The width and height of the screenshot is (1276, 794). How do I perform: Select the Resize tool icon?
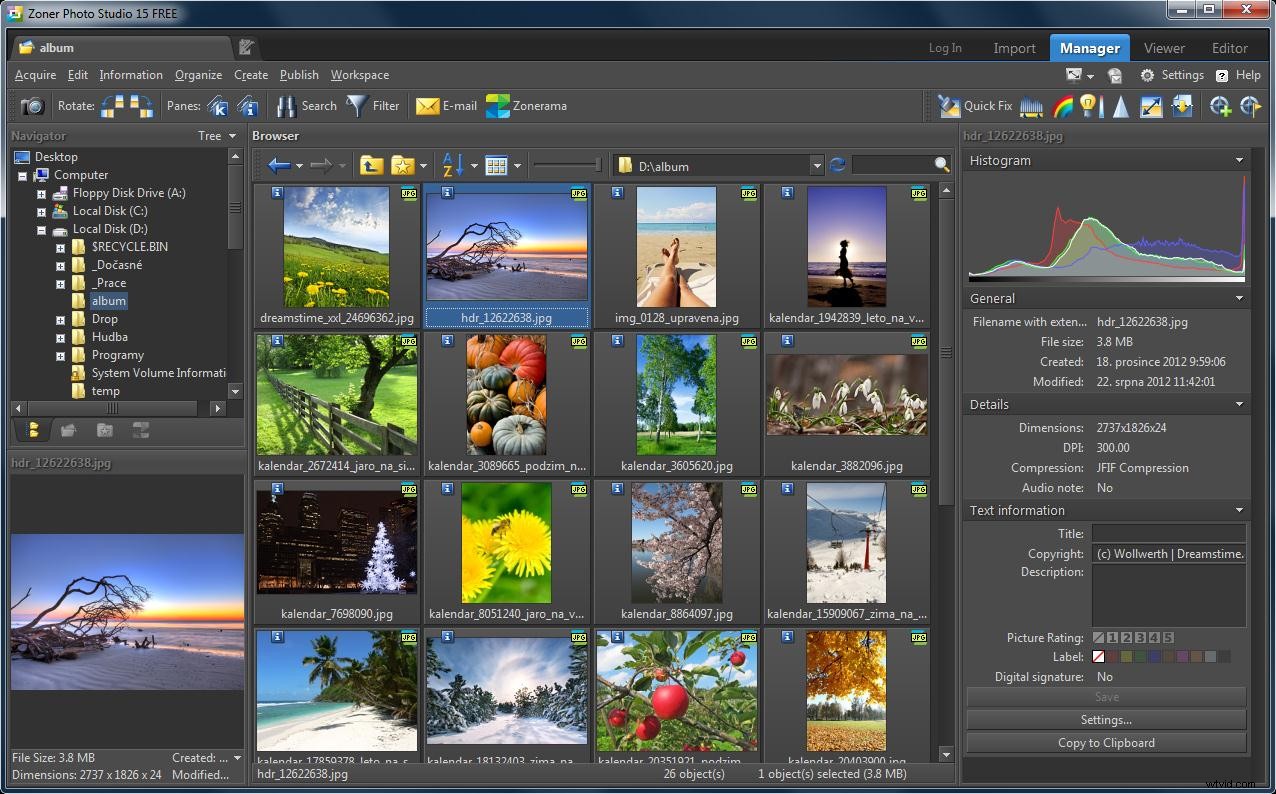coord(1151,105)
